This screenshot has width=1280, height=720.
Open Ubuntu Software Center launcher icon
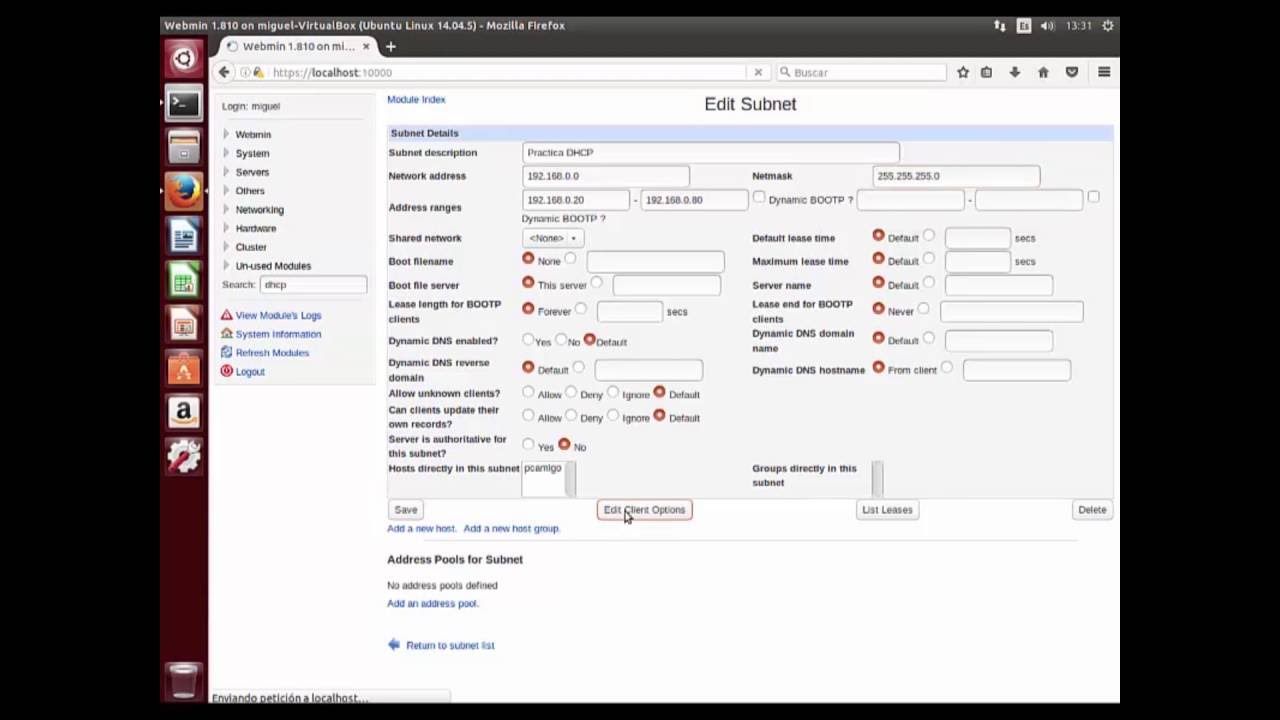click(x=184, y=368)
